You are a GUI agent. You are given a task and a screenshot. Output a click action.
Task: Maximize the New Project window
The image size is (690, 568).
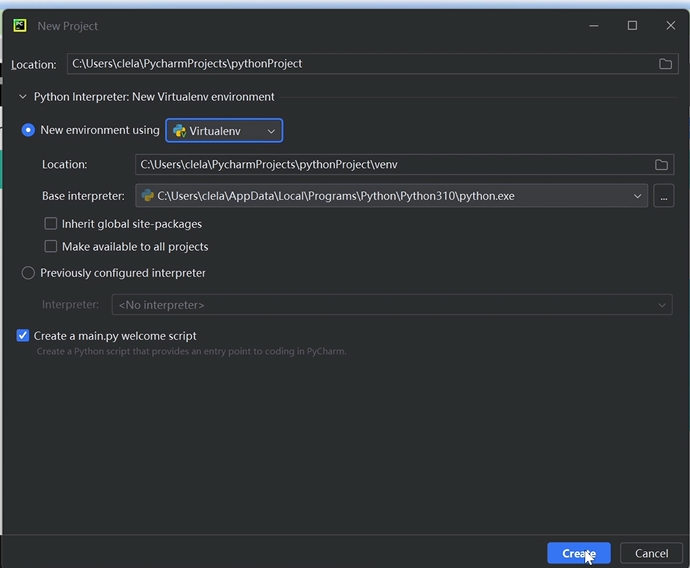632,25
